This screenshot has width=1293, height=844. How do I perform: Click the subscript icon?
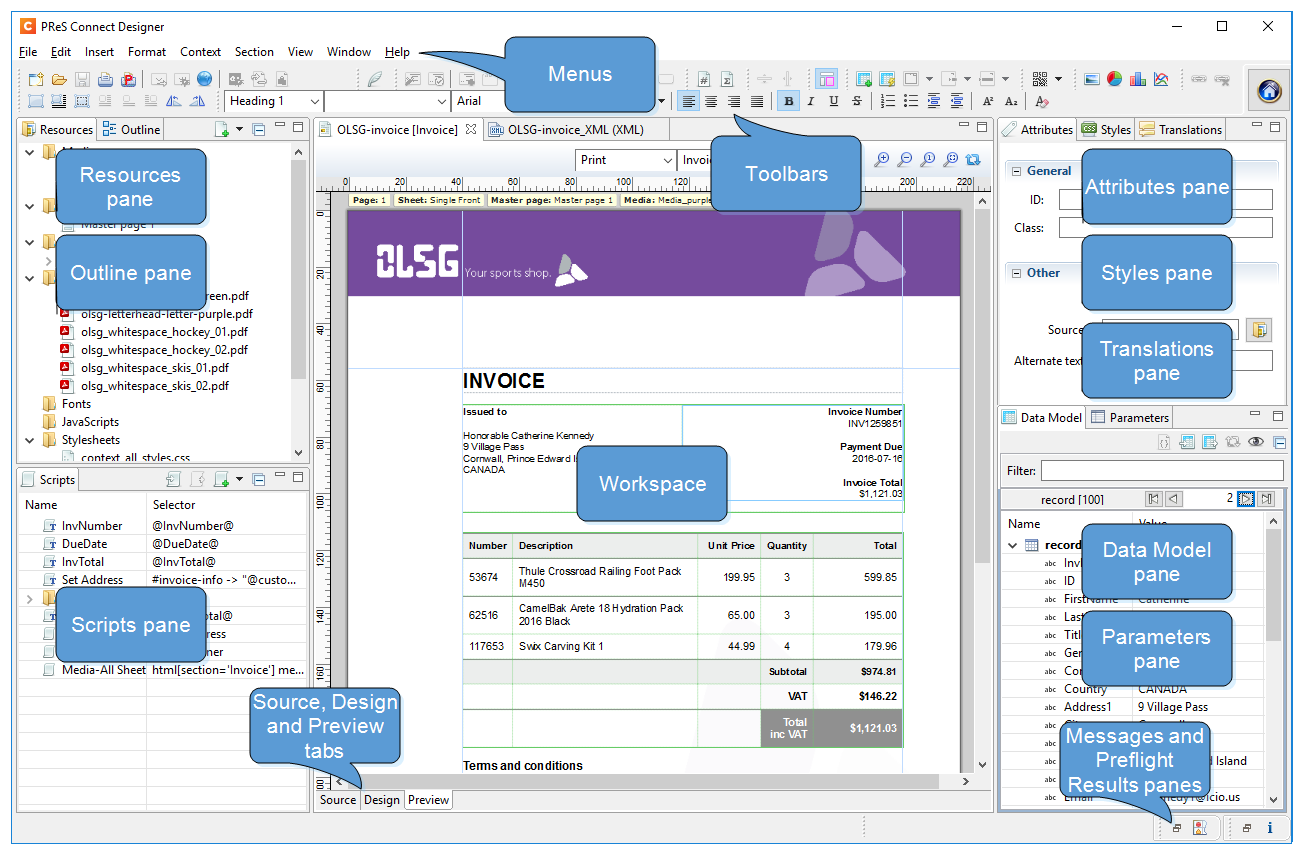pos(1011,101)
